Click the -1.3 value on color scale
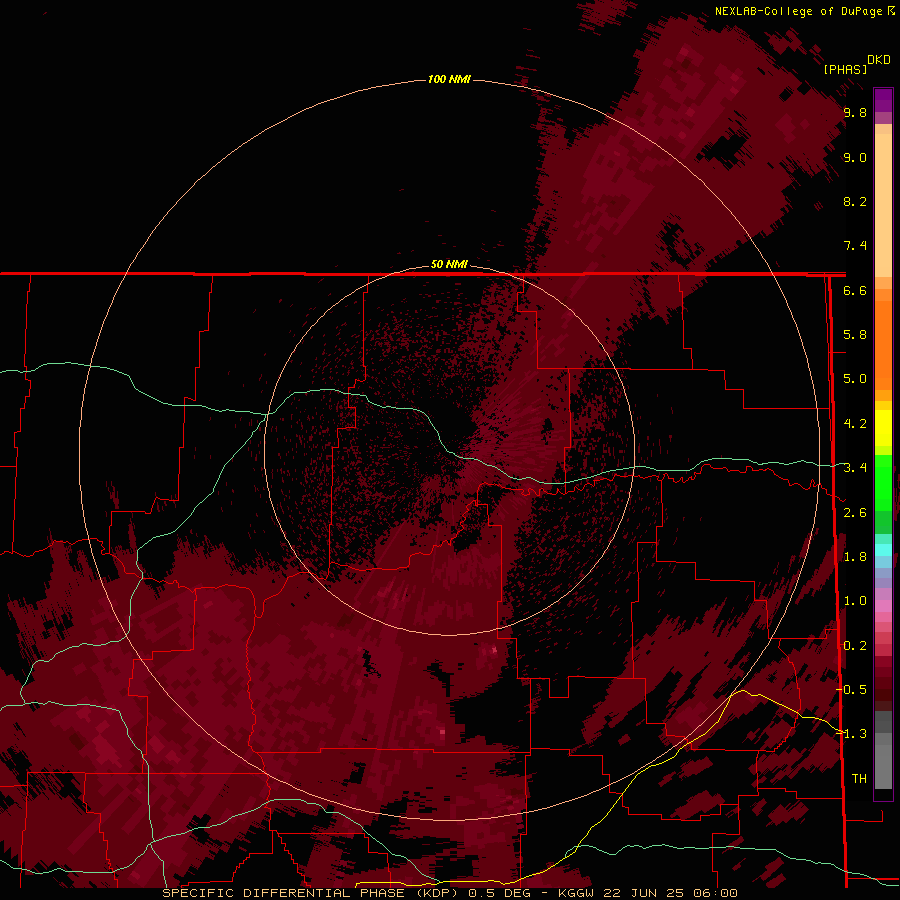This screenshot has width=900, height=900. tap(851, 734)
